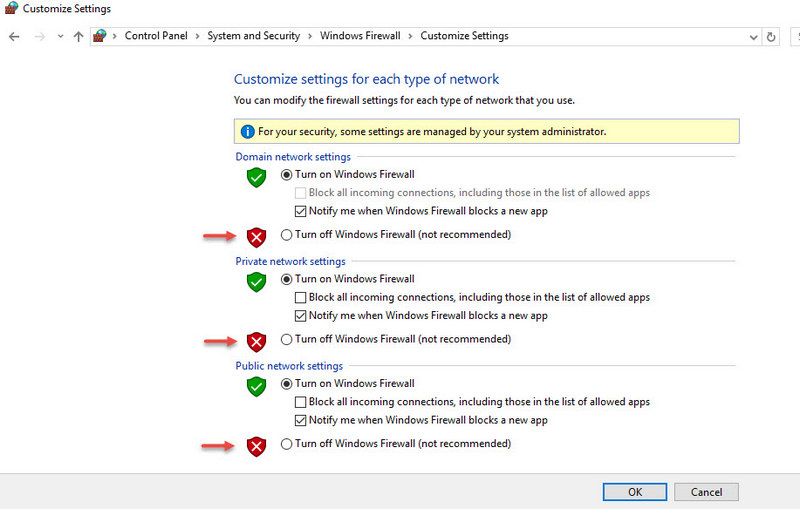Click the Public network settings heading
800x509 pixels.
point(289,366)
